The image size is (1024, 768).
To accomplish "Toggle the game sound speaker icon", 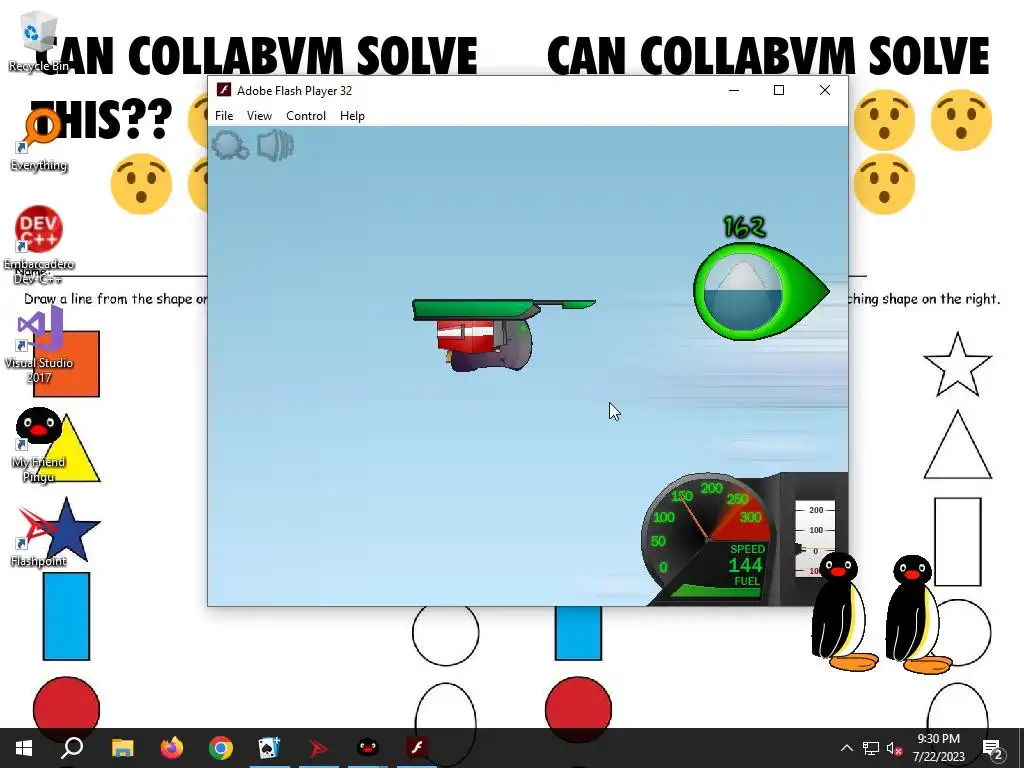I will [275, 145].
